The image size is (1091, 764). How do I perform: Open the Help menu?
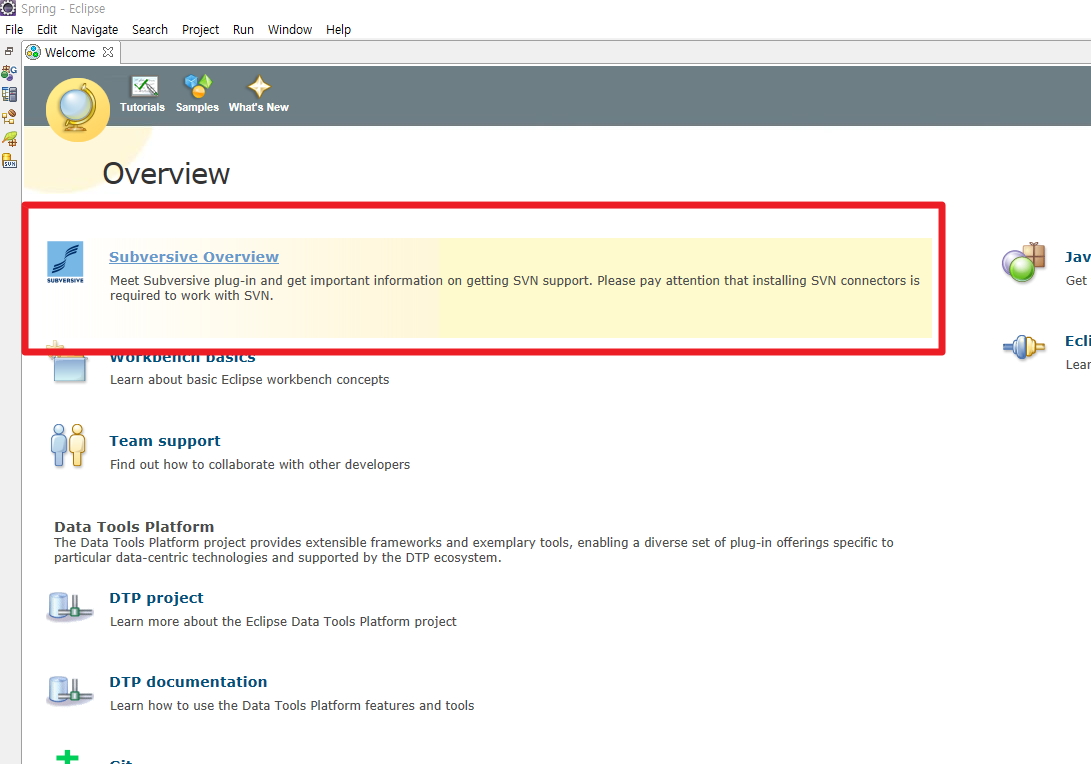point(339,29)
